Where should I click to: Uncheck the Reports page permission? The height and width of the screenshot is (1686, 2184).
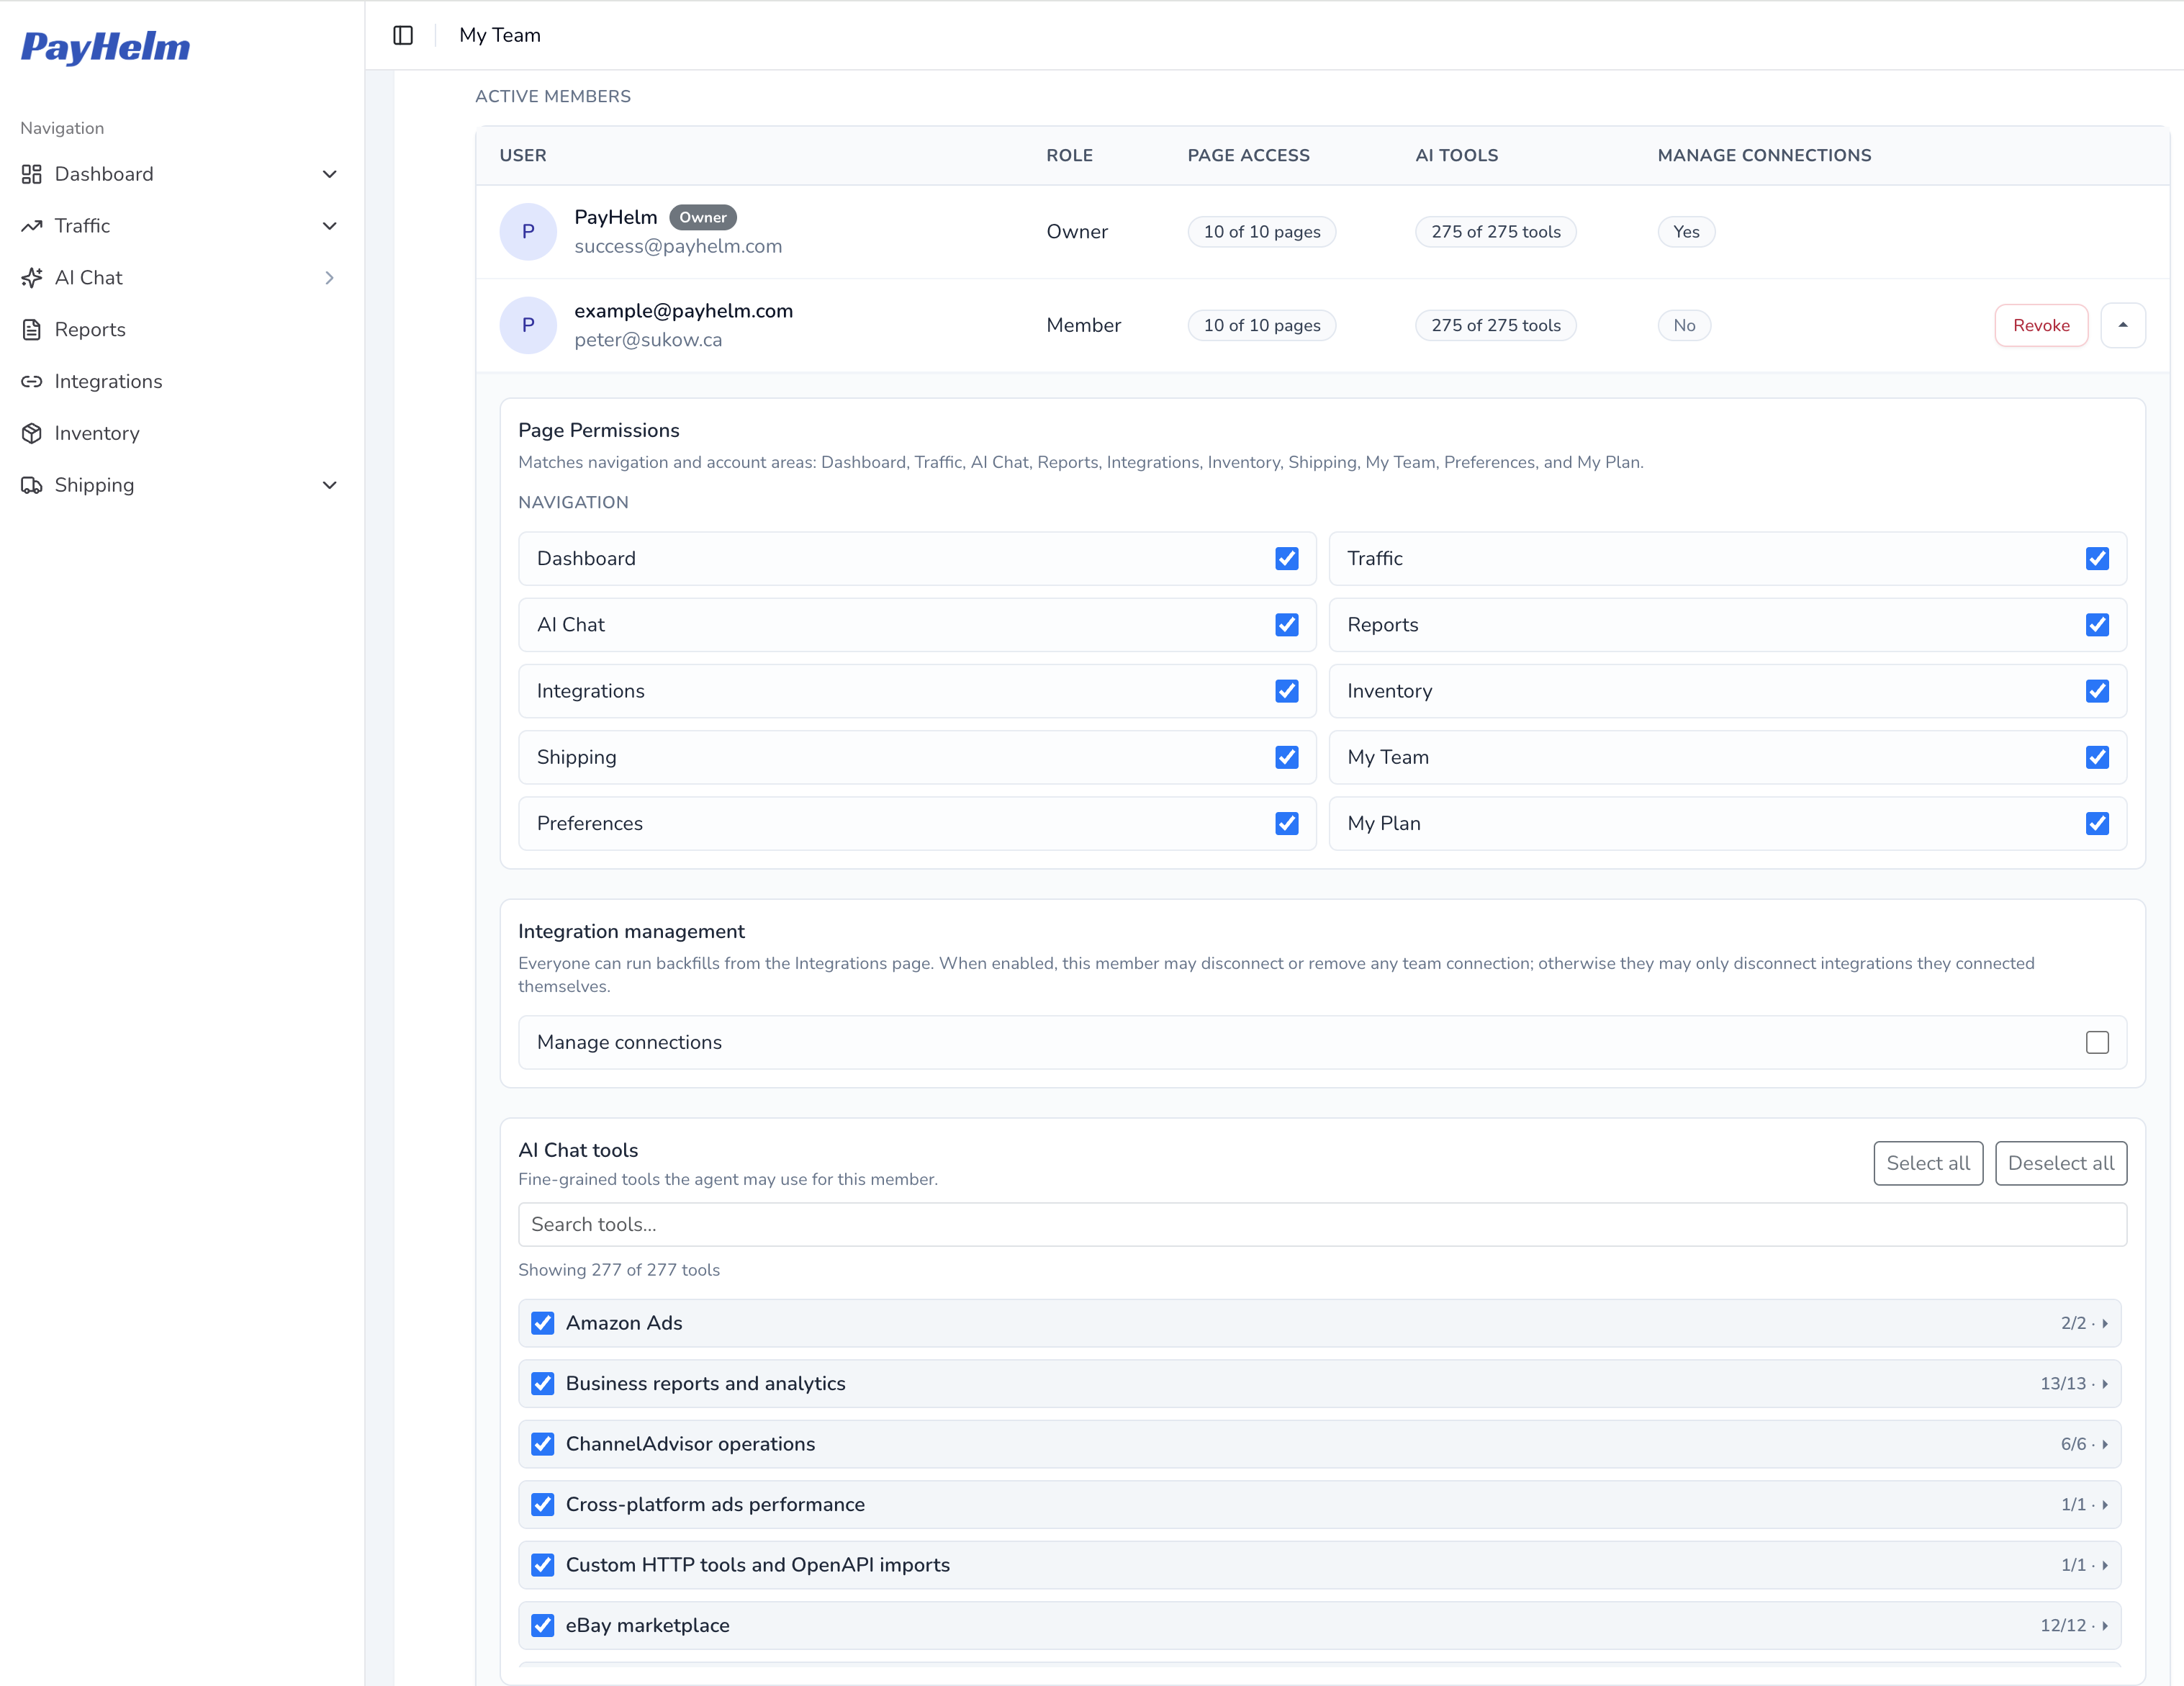2097,625
